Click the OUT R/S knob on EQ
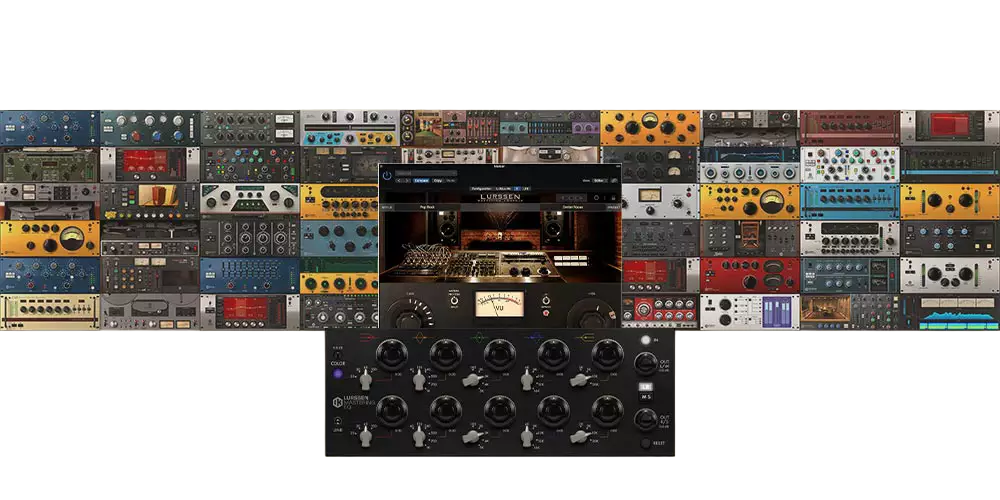This screenshot has height=500, width=1000. pos(645,420)
